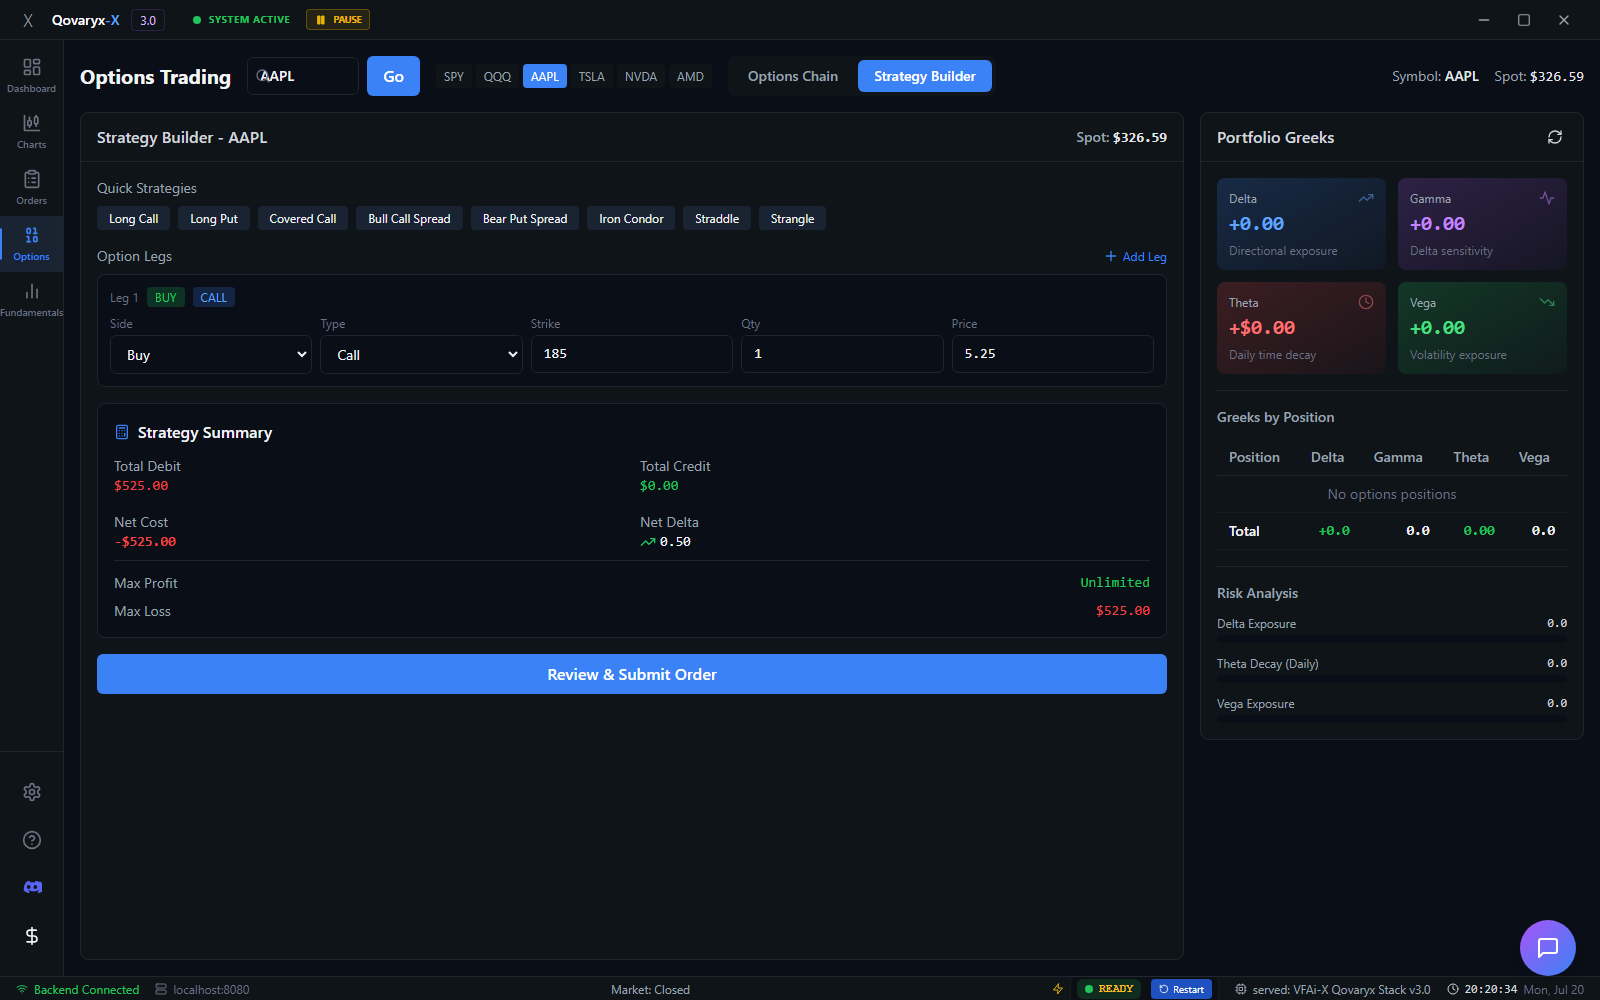Viewport: 1600px width, 1000px height.
Task: Open the Discord icon in sidebar
Action: 32,888
